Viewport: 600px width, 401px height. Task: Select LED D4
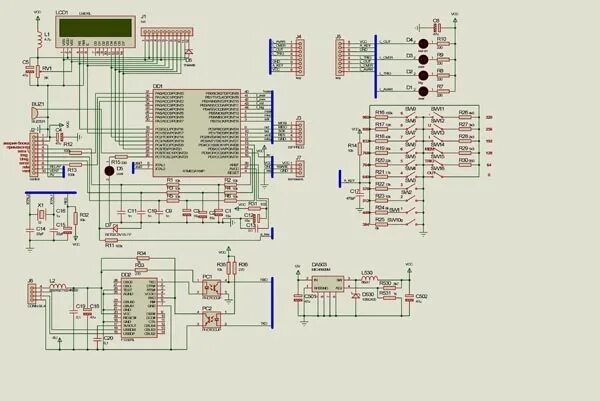(x=423, y=44)
